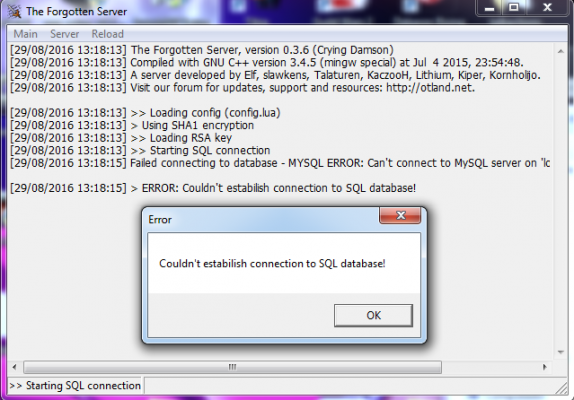Click OK in the Error dialog
The height and width of the screenshot is (400, 574).
coord(373,315)
